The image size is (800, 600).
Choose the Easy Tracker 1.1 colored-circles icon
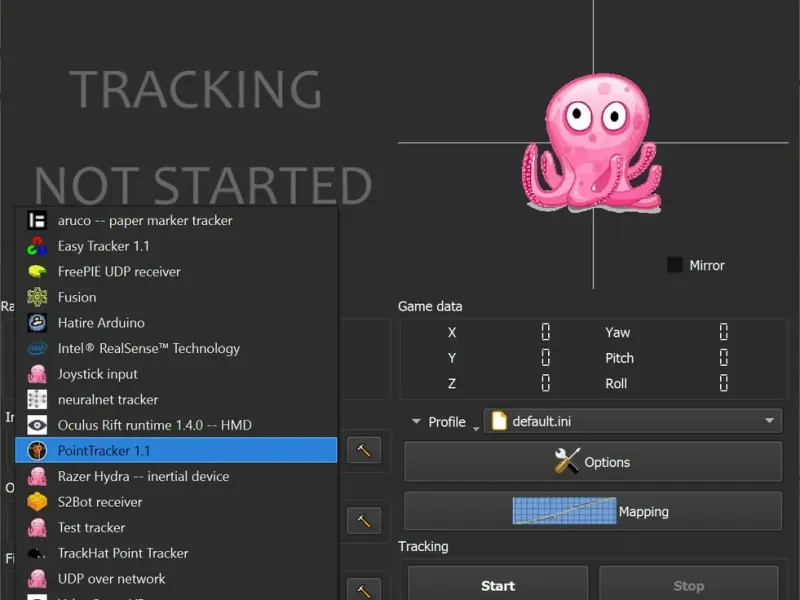pyautogui.click(x=37, y=246)
